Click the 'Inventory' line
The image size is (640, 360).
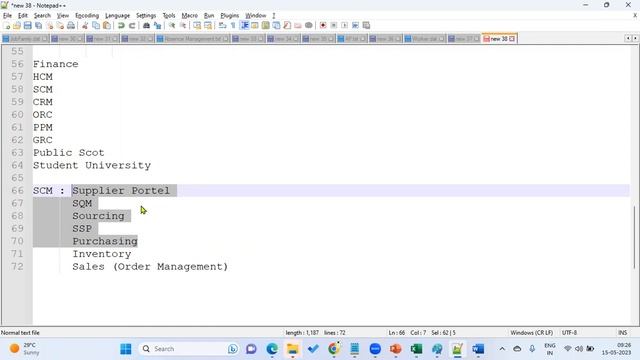[102, 254]
